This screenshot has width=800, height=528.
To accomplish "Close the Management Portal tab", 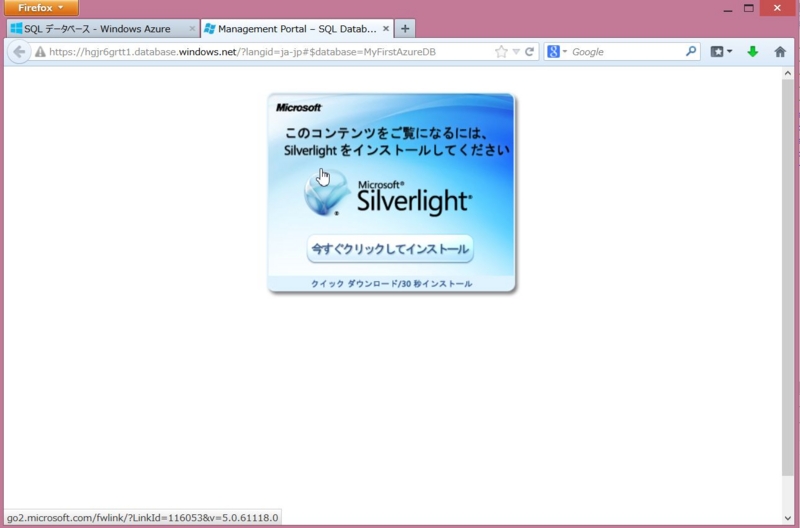I will point(386,29).
